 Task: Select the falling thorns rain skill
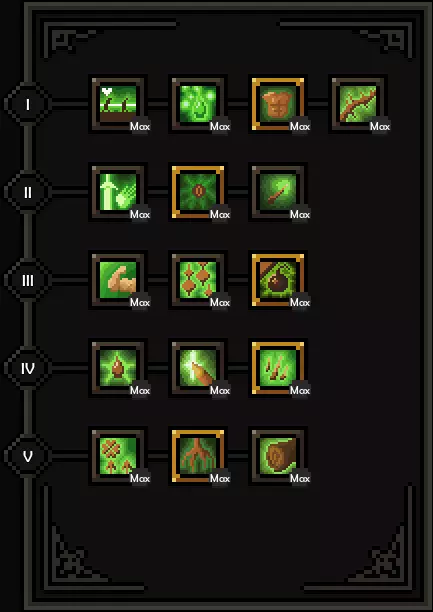(278, 368)
